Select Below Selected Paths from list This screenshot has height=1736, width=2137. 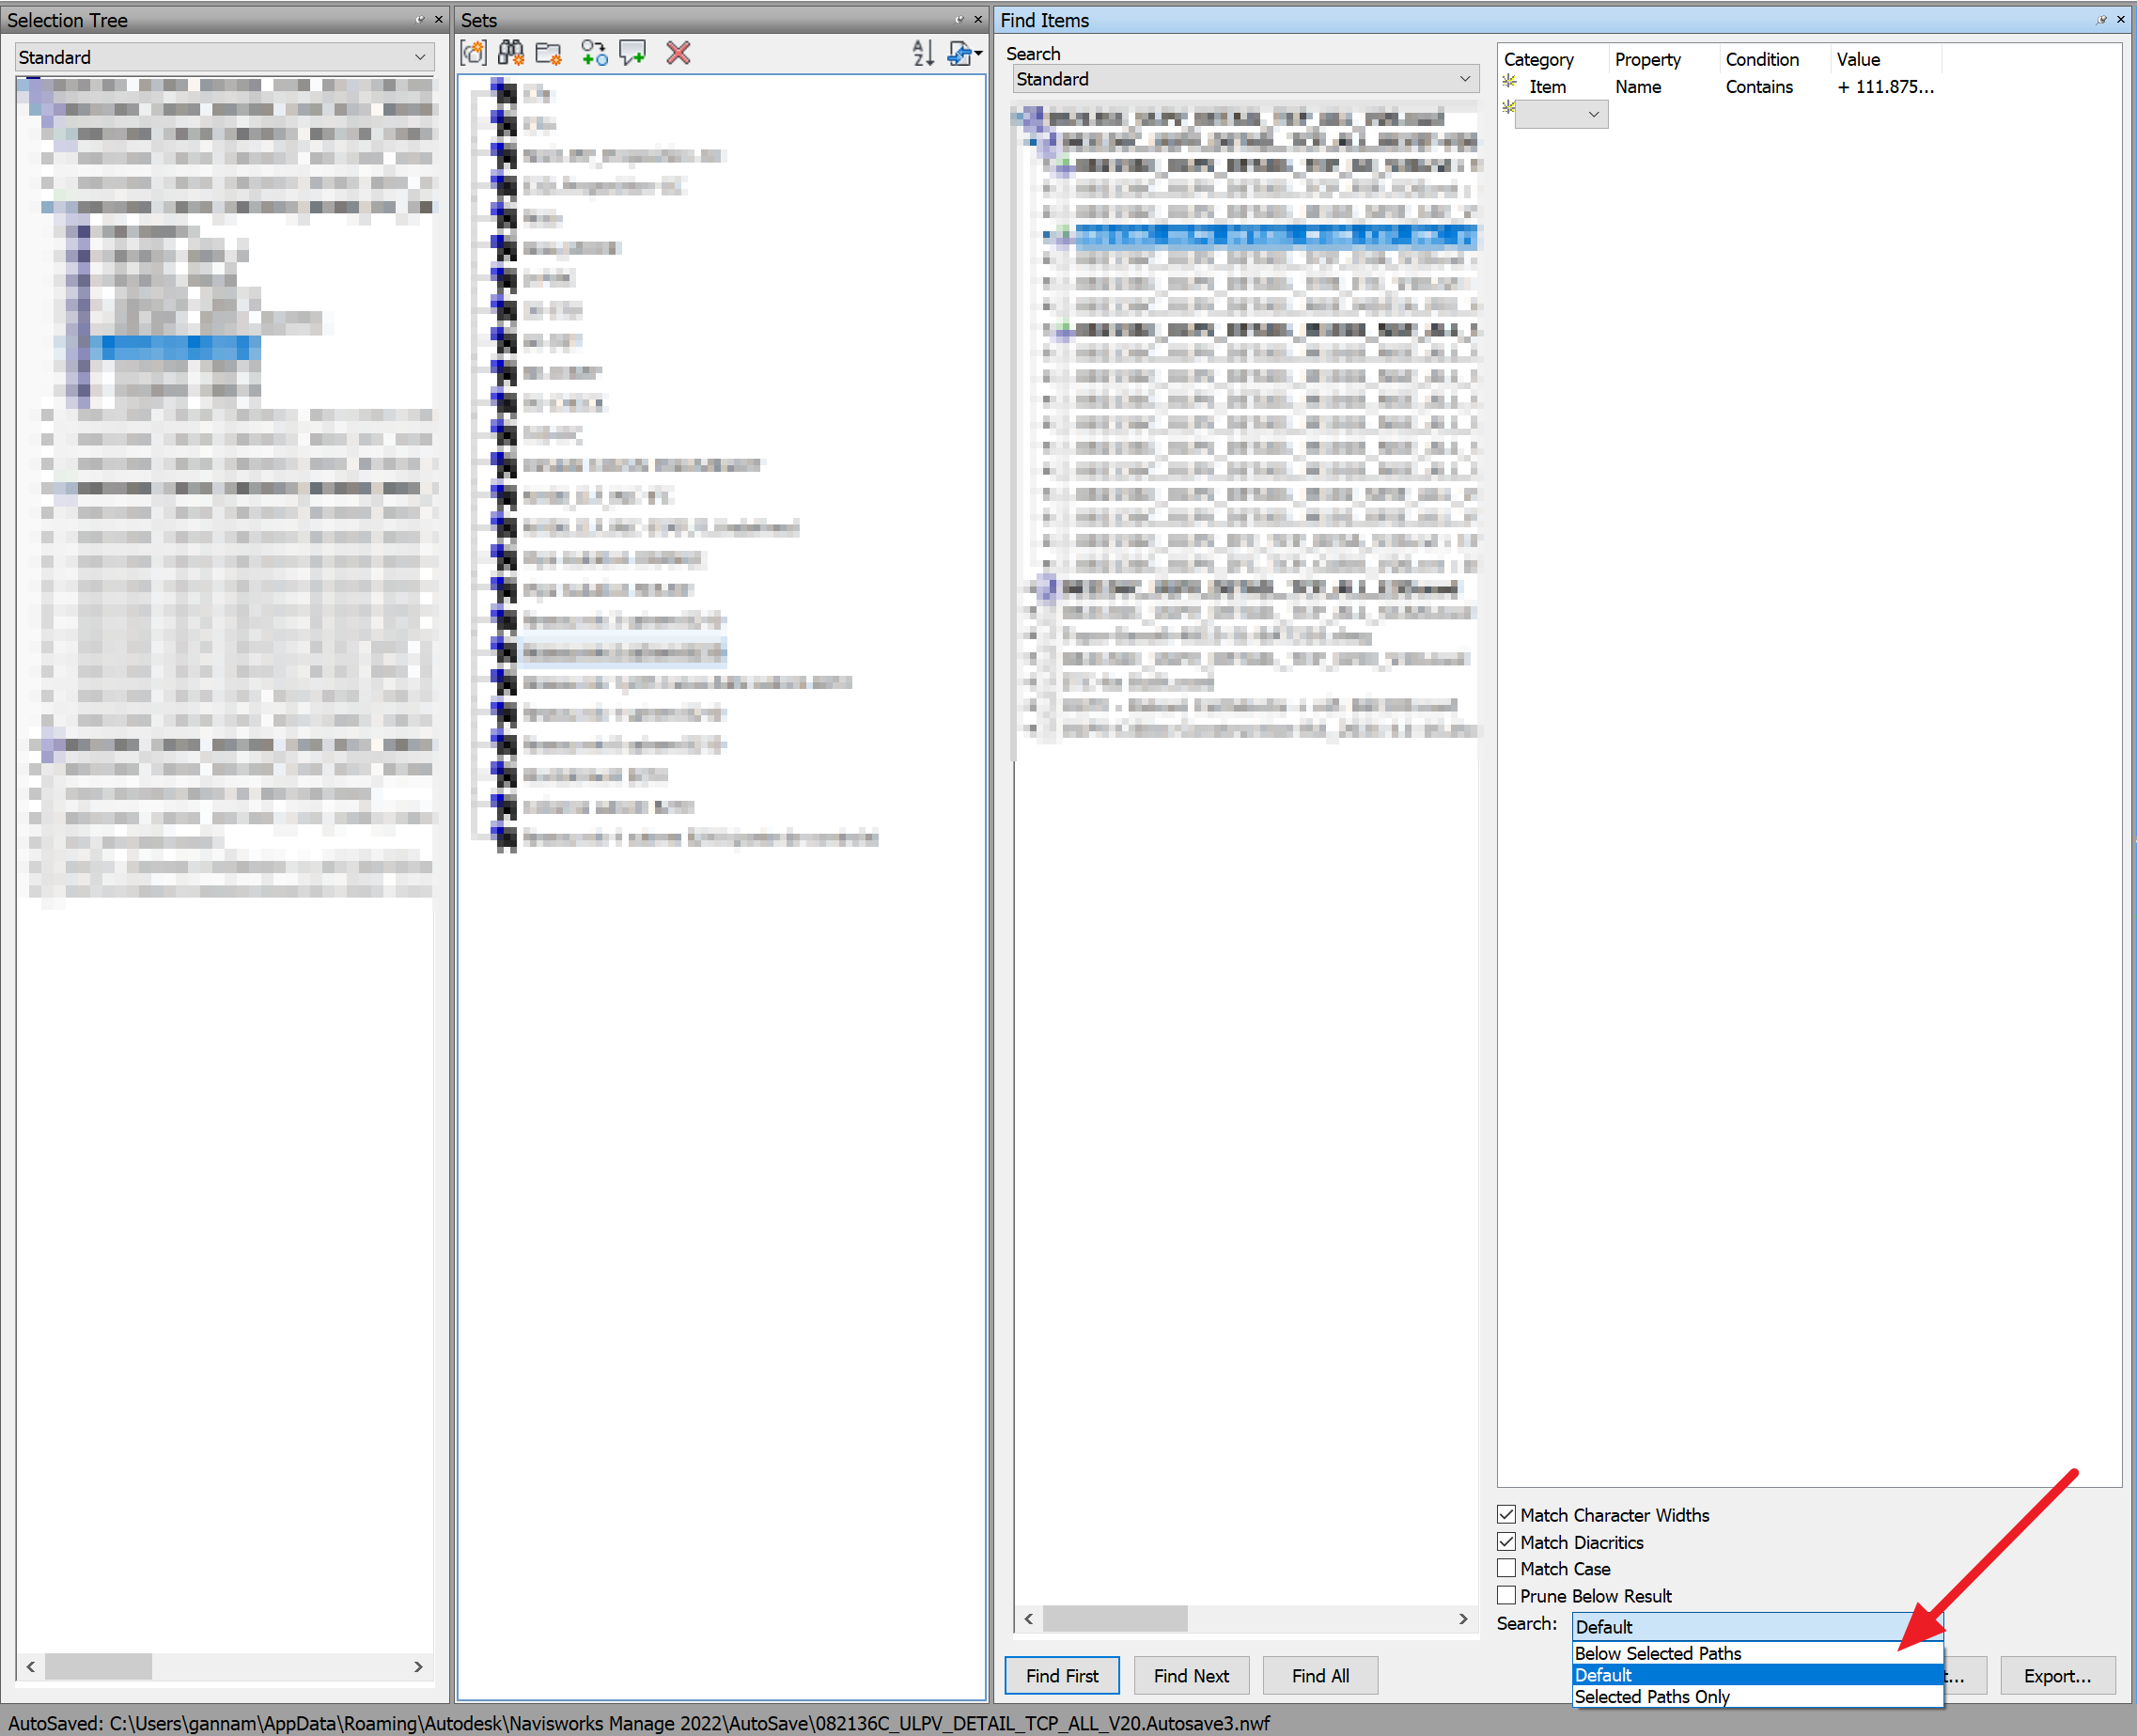pos(1657,1653)
